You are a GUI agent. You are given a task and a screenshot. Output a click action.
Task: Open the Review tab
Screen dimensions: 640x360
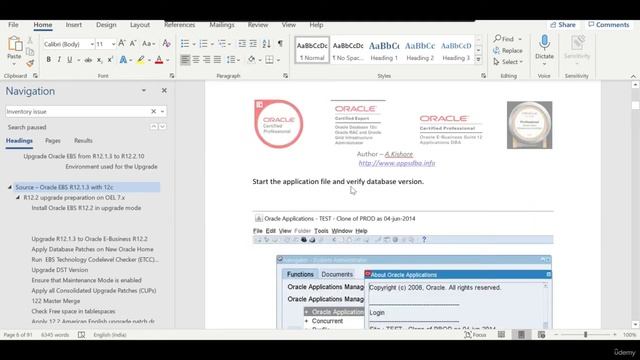pos(258,25)
